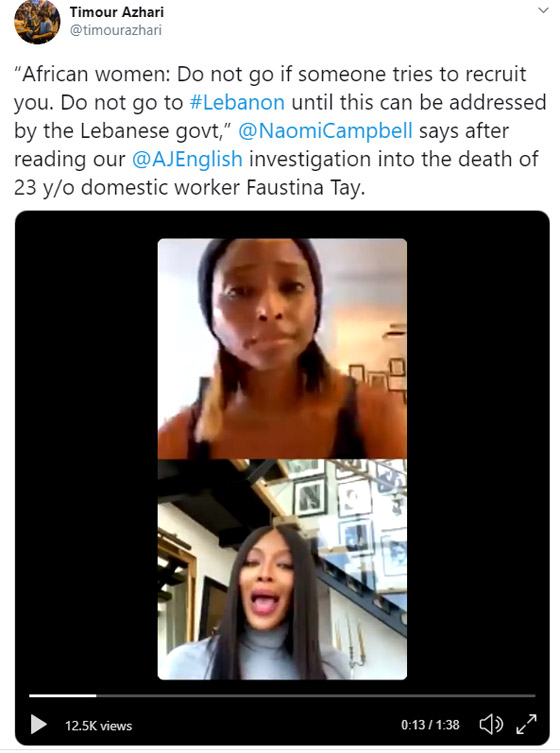Viewport: 560px width, 753px height.
Task: Click the 0:13 / 1:38 time display
Action: 430,725
